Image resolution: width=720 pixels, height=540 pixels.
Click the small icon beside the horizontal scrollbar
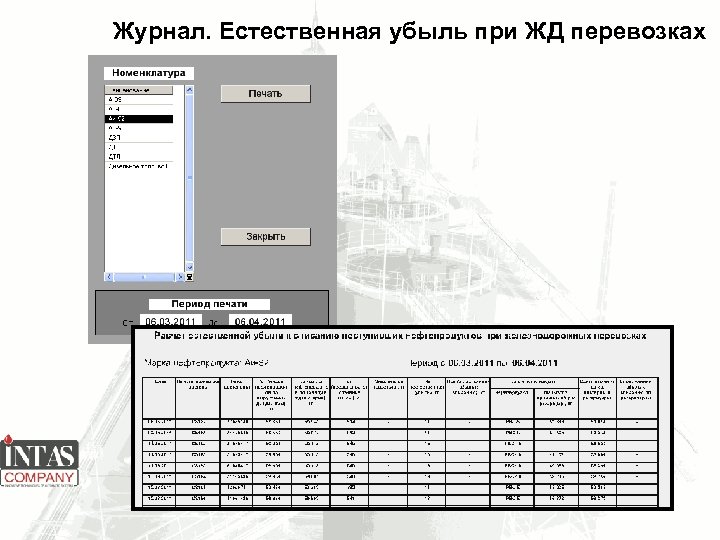click(x=189, y=277)
